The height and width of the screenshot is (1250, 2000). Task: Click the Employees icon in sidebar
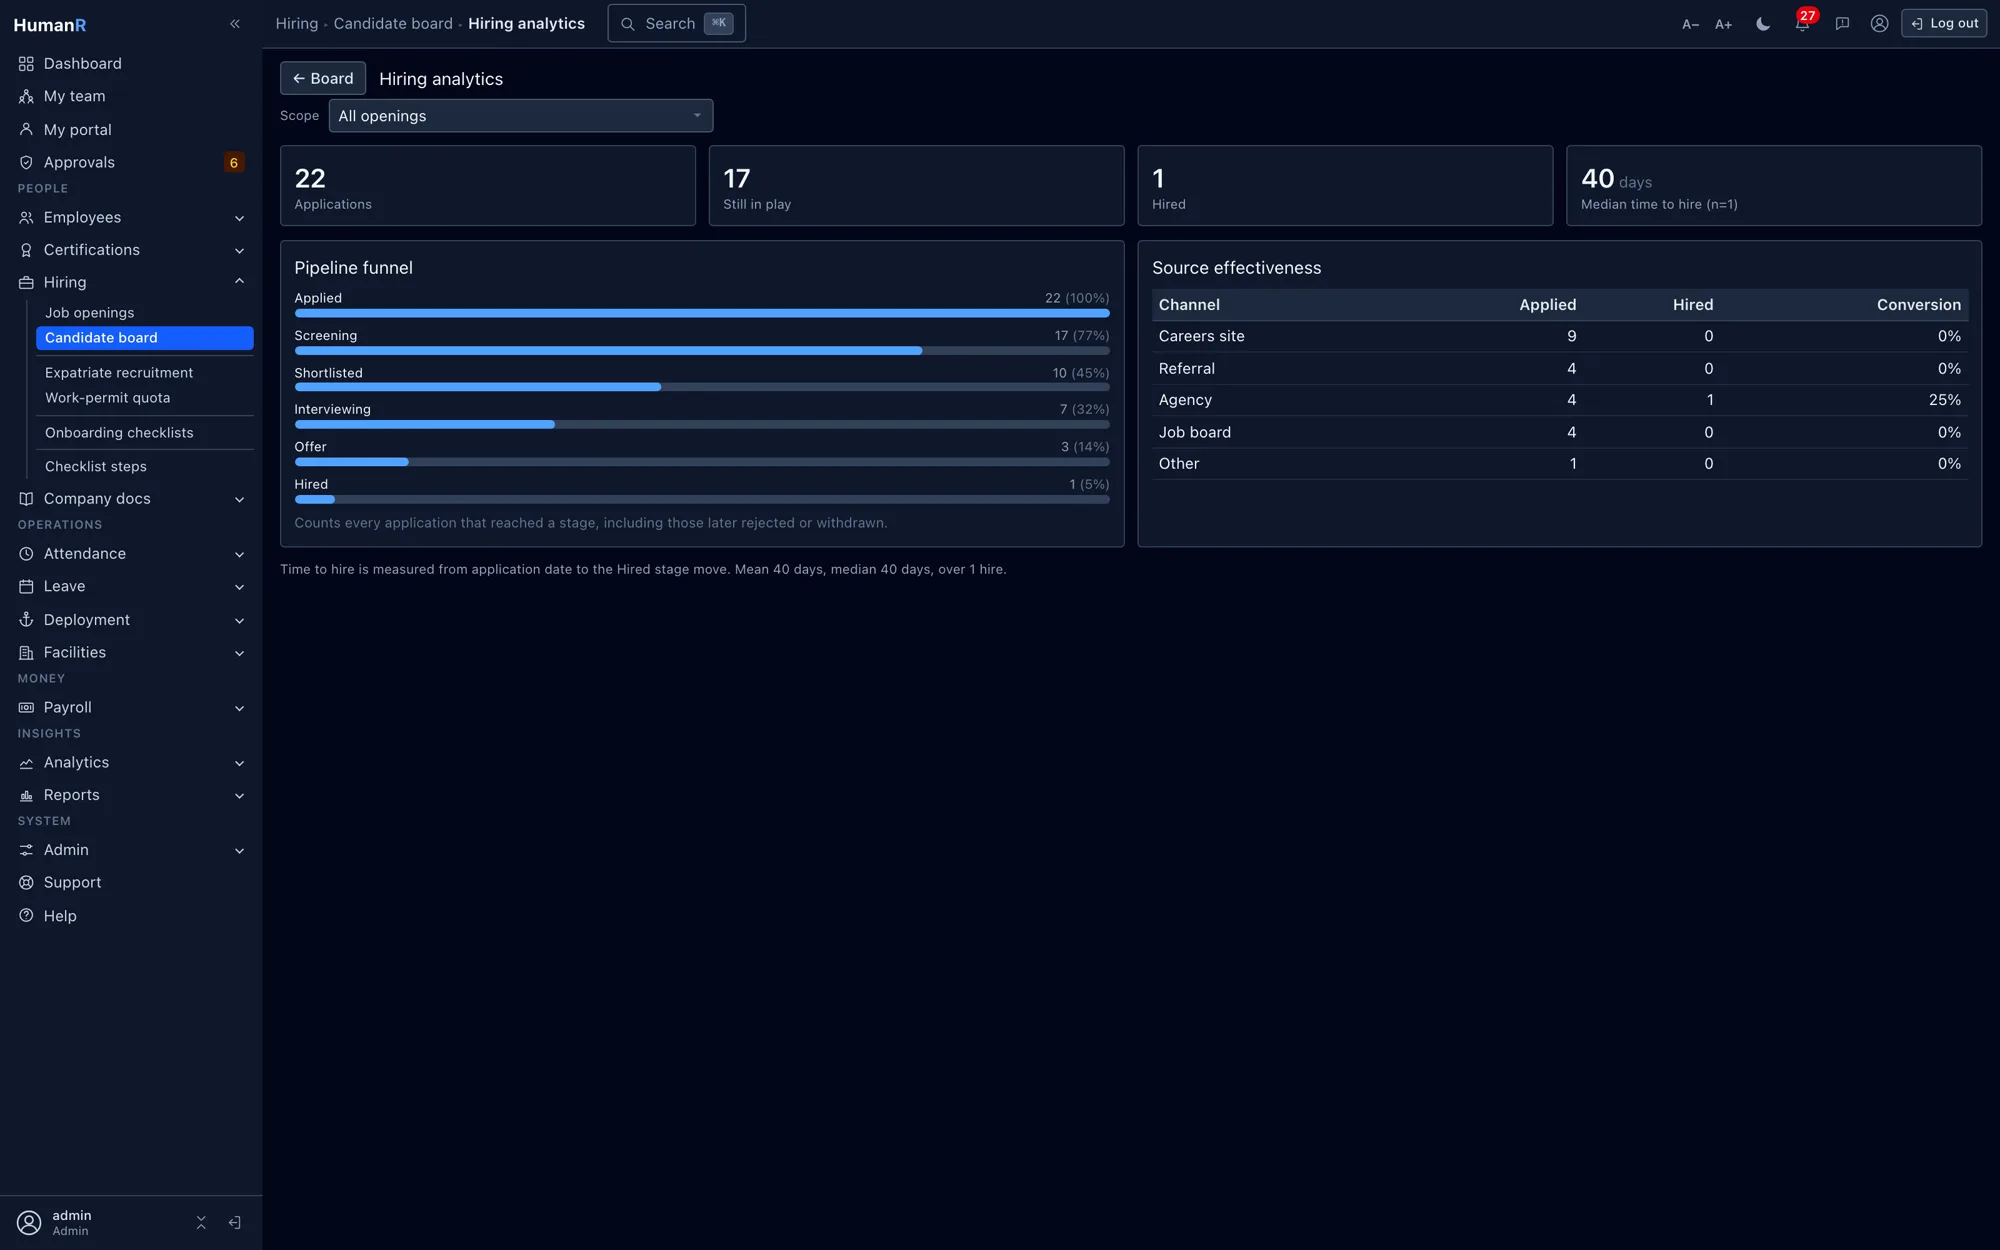[26, 217]
